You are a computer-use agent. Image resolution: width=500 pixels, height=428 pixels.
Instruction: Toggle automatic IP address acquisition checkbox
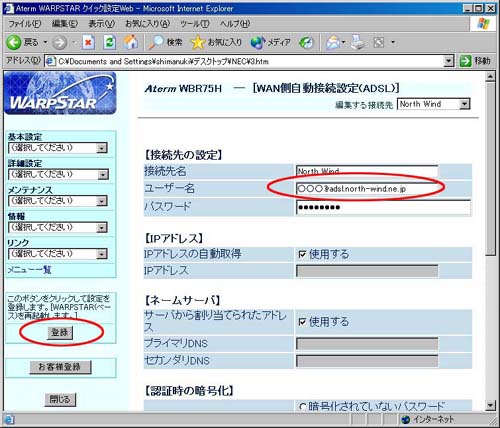(x=302, y=255)
